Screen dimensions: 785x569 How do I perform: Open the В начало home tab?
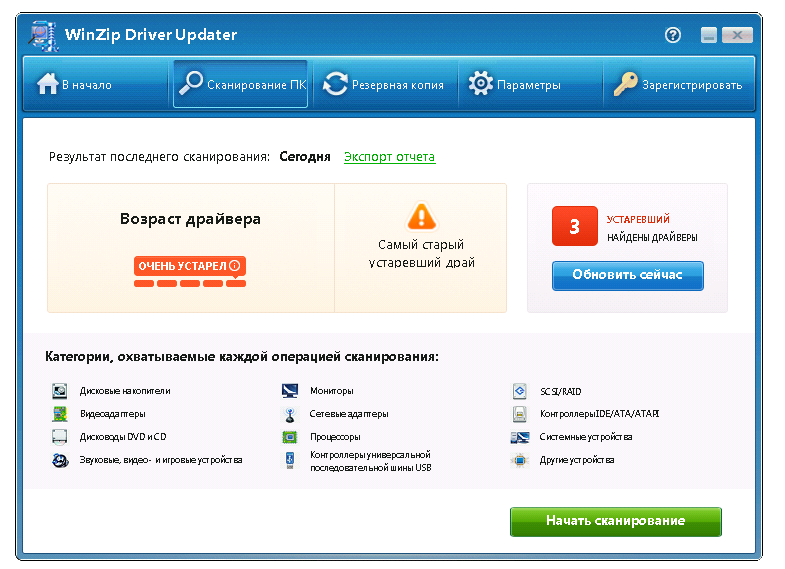coord(96,84)
